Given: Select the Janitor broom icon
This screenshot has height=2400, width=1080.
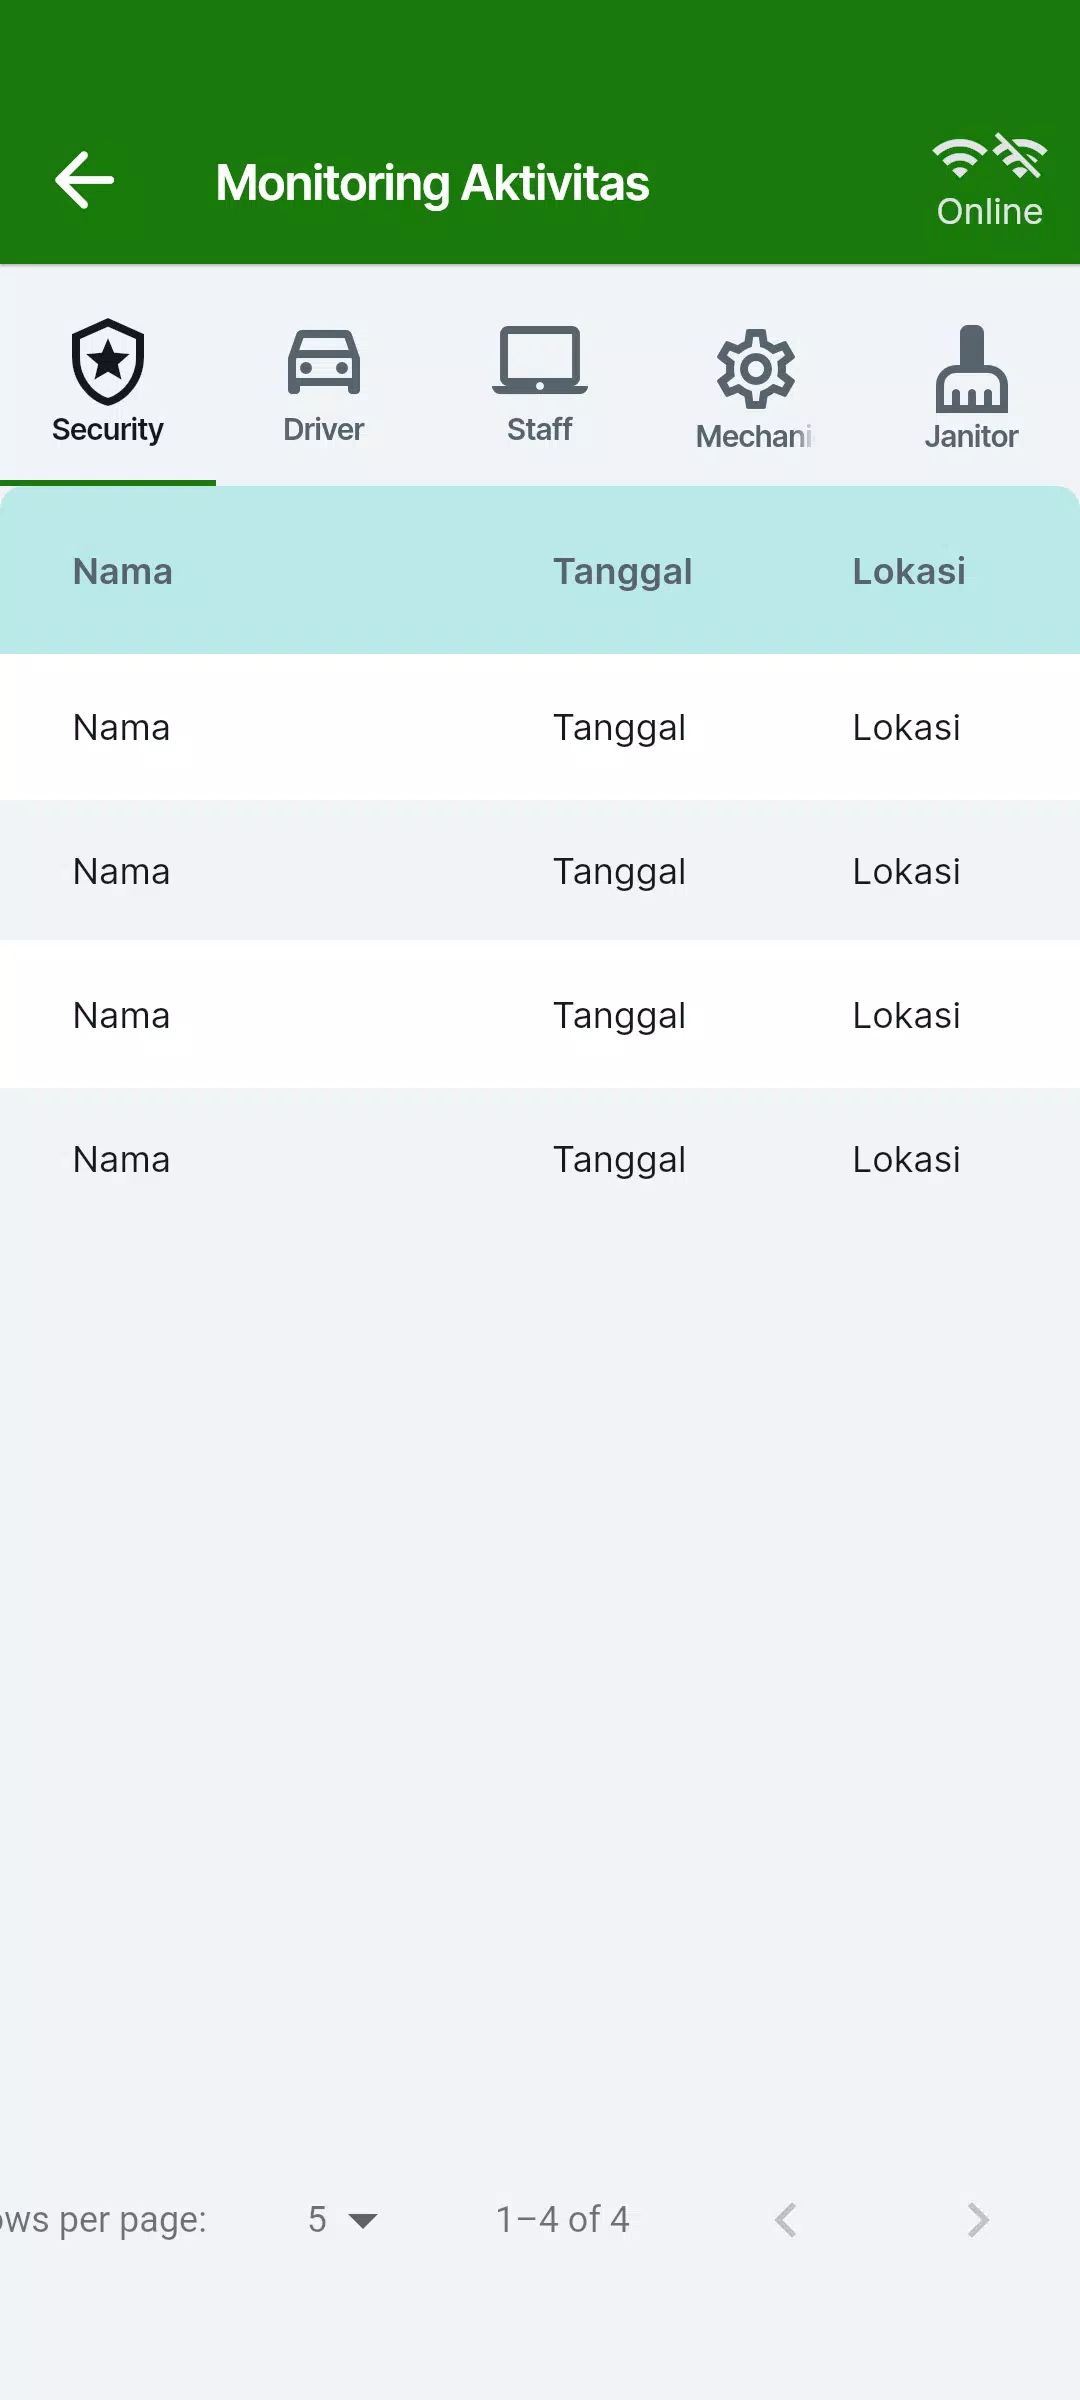Looking at the screenshot, I should pos(972,368).
